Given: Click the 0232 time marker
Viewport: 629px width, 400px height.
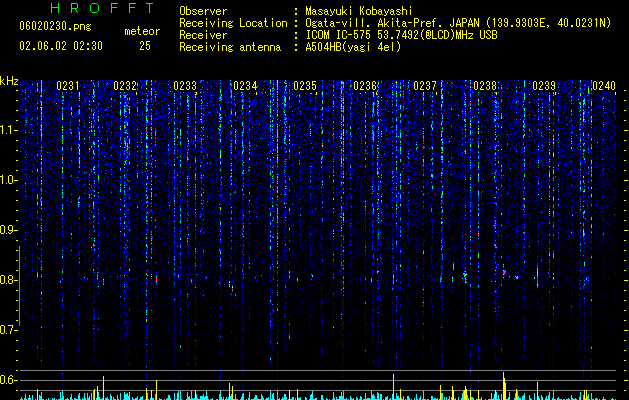Looking at the screenshot, I should 125,86.
